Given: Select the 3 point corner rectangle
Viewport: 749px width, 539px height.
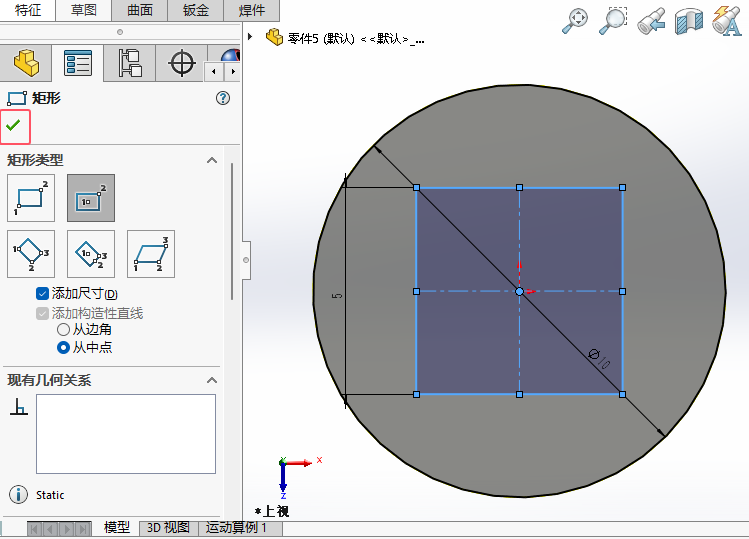Looking at the screenshot, I should pyautogui.click(x=31, y=254).
